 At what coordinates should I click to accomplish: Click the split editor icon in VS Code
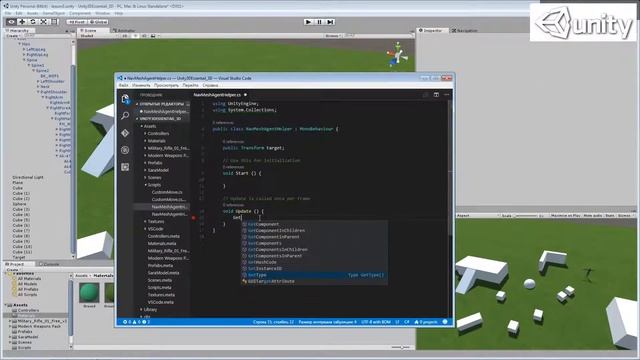pyautogui.click(x=436, y=95)
